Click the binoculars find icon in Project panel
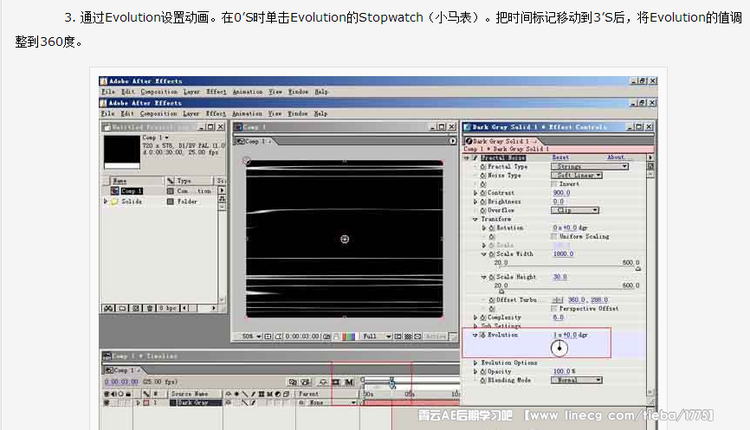 click(109, 309)
